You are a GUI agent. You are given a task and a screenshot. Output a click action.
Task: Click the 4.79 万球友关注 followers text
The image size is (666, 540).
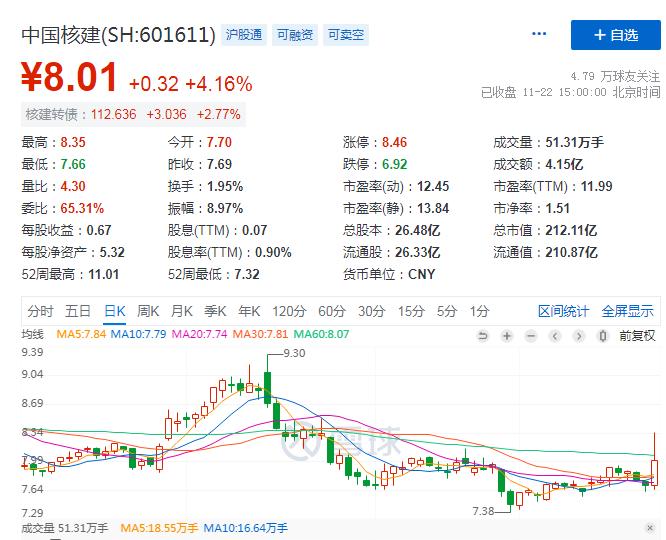(x=615, y=76)
